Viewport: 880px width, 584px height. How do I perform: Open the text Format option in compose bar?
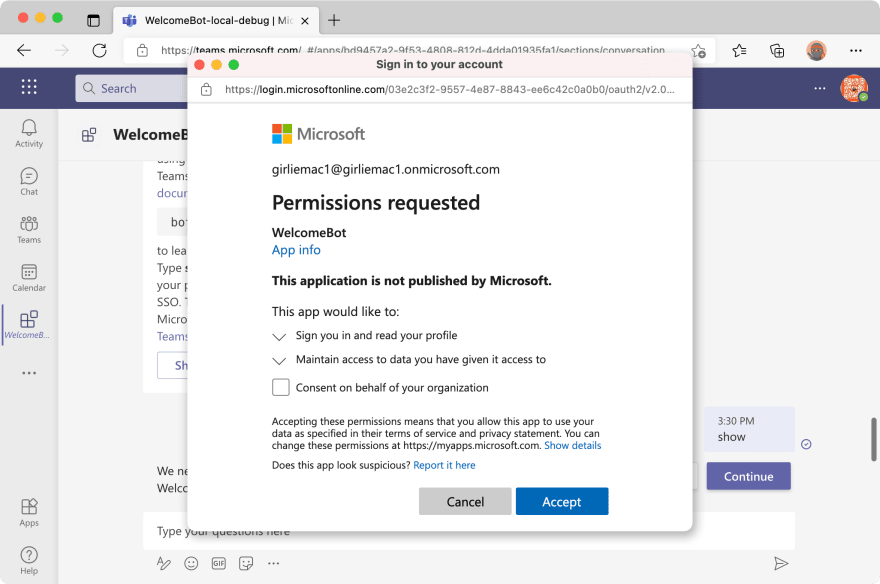(163, 563)
